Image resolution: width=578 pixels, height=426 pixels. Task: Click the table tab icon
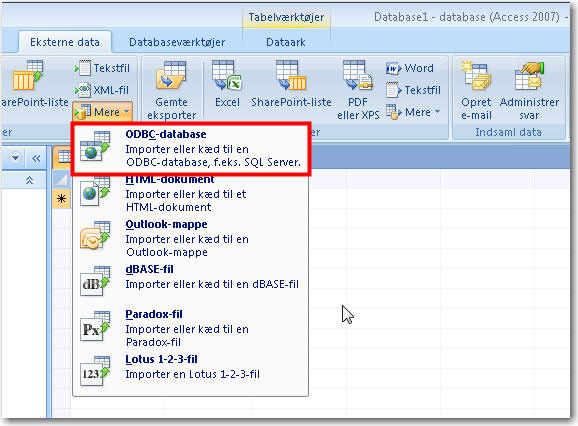[x=63, y=157]
